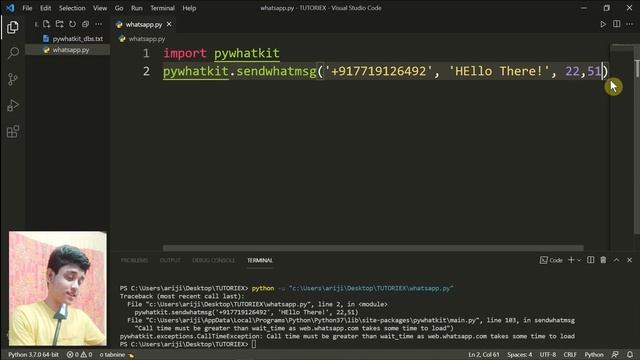
Task: Click the VS Code logo menu icon
Action: (x=10, y=8)
